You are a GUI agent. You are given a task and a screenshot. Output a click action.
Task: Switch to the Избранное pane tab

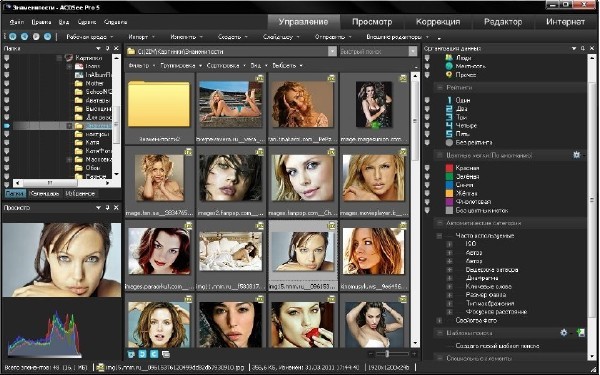(x=80, y=194)
